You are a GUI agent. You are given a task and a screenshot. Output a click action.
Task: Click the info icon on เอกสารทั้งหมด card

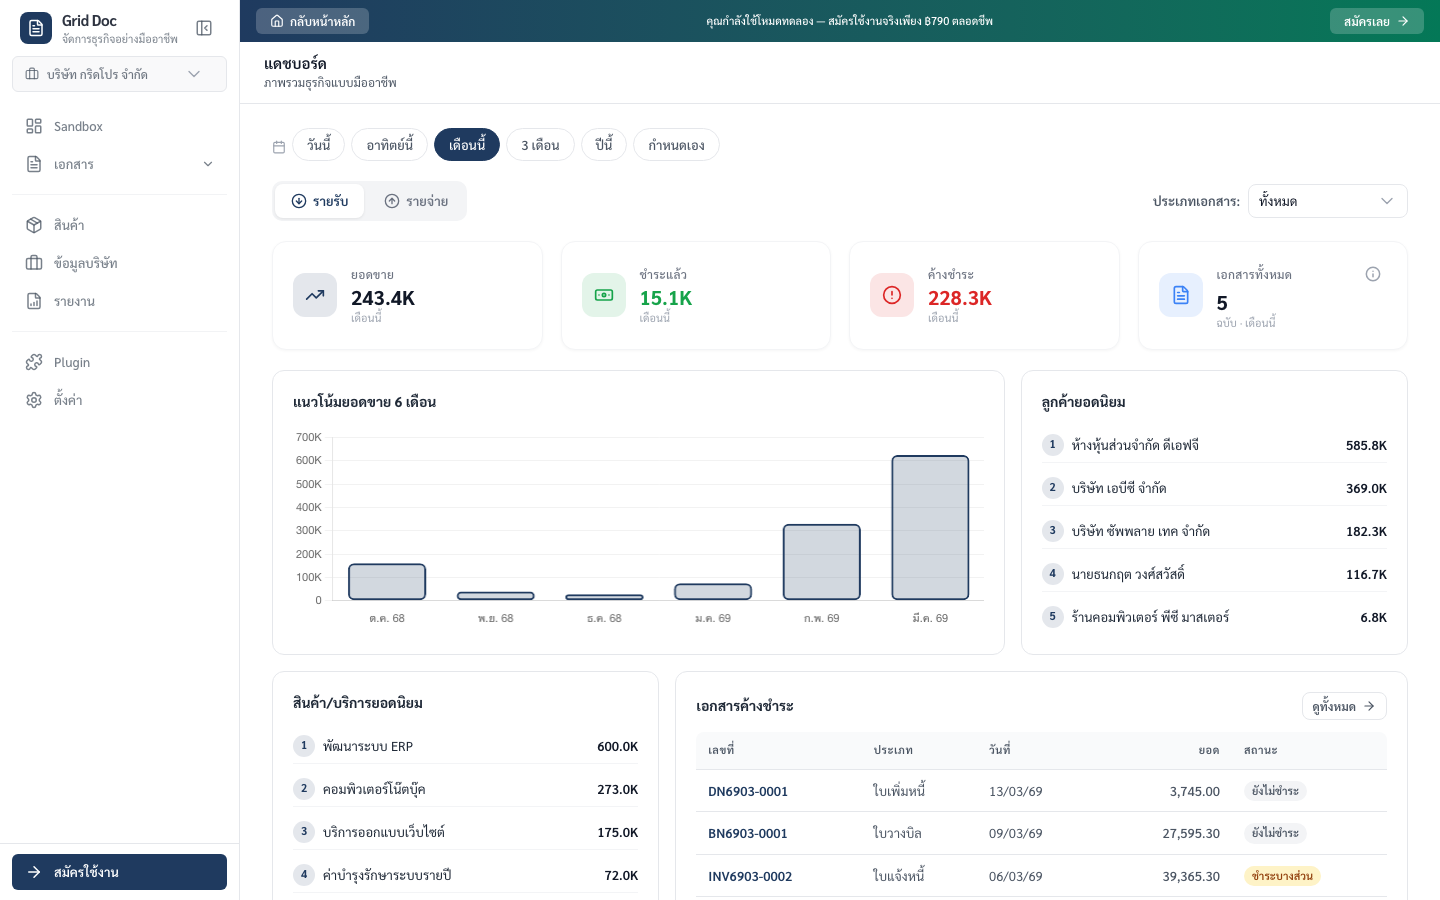(1373, 274)
